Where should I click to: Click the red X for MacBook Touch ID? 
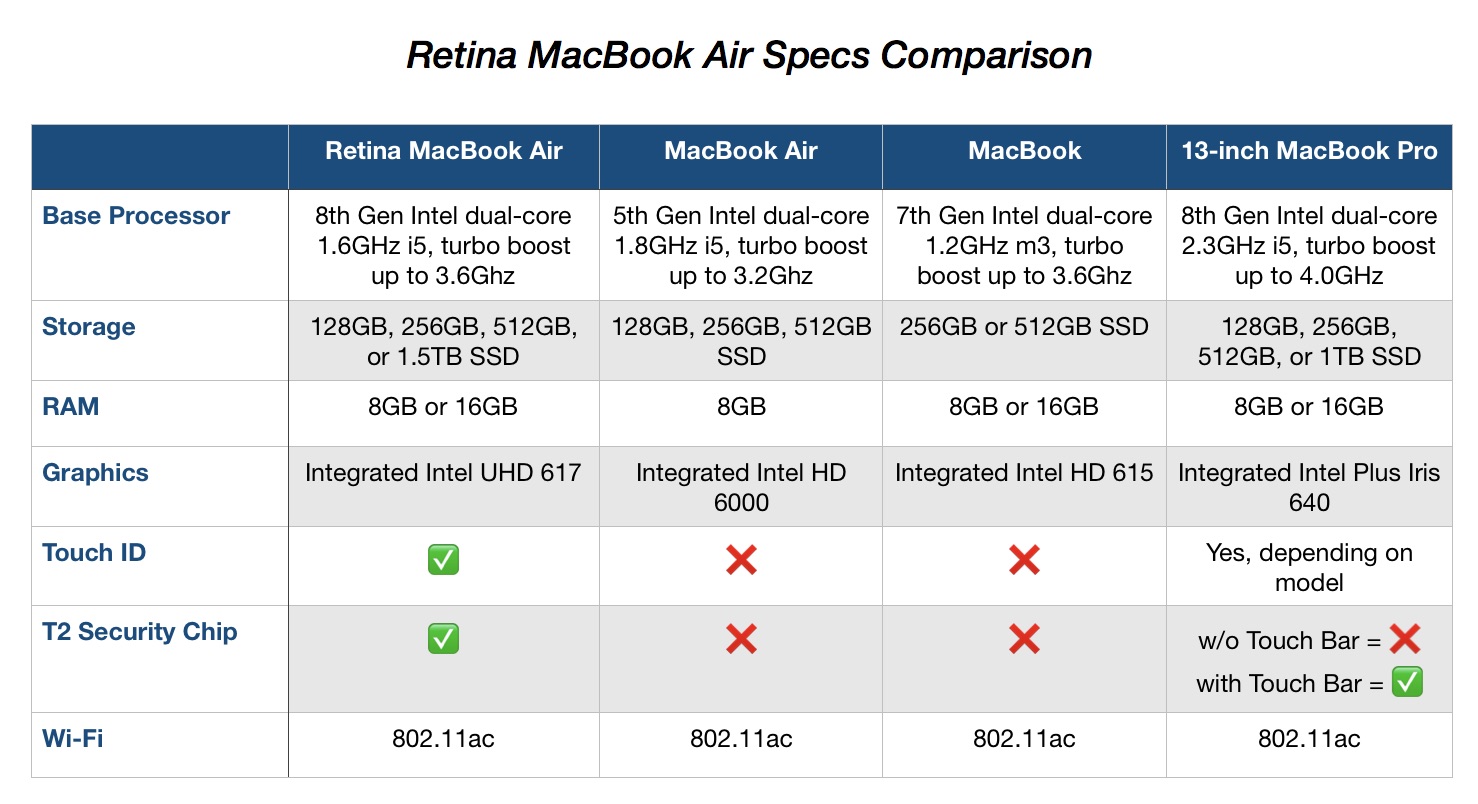tap(1024, 560)
